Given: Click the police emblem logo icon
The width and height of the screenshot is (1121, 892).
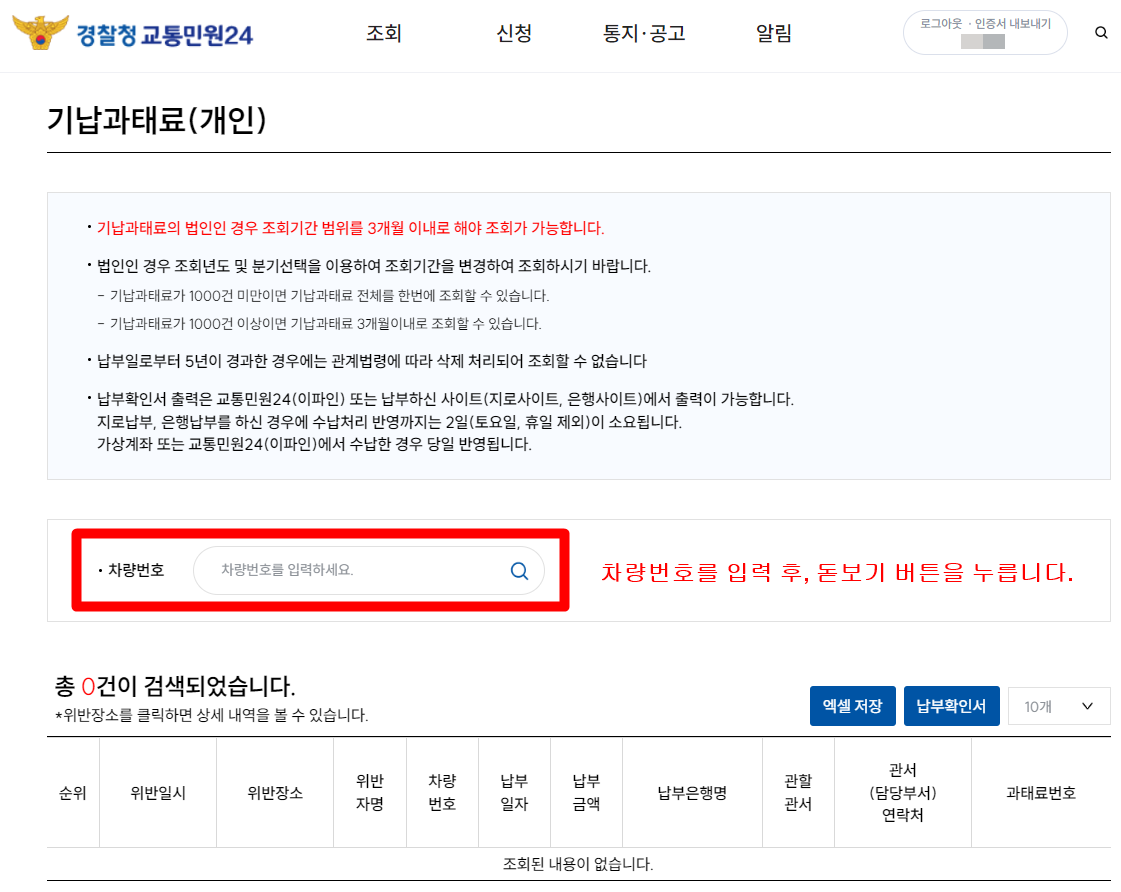Looking at the screenshot, I should pyautogui.click(x=38, y=32).
